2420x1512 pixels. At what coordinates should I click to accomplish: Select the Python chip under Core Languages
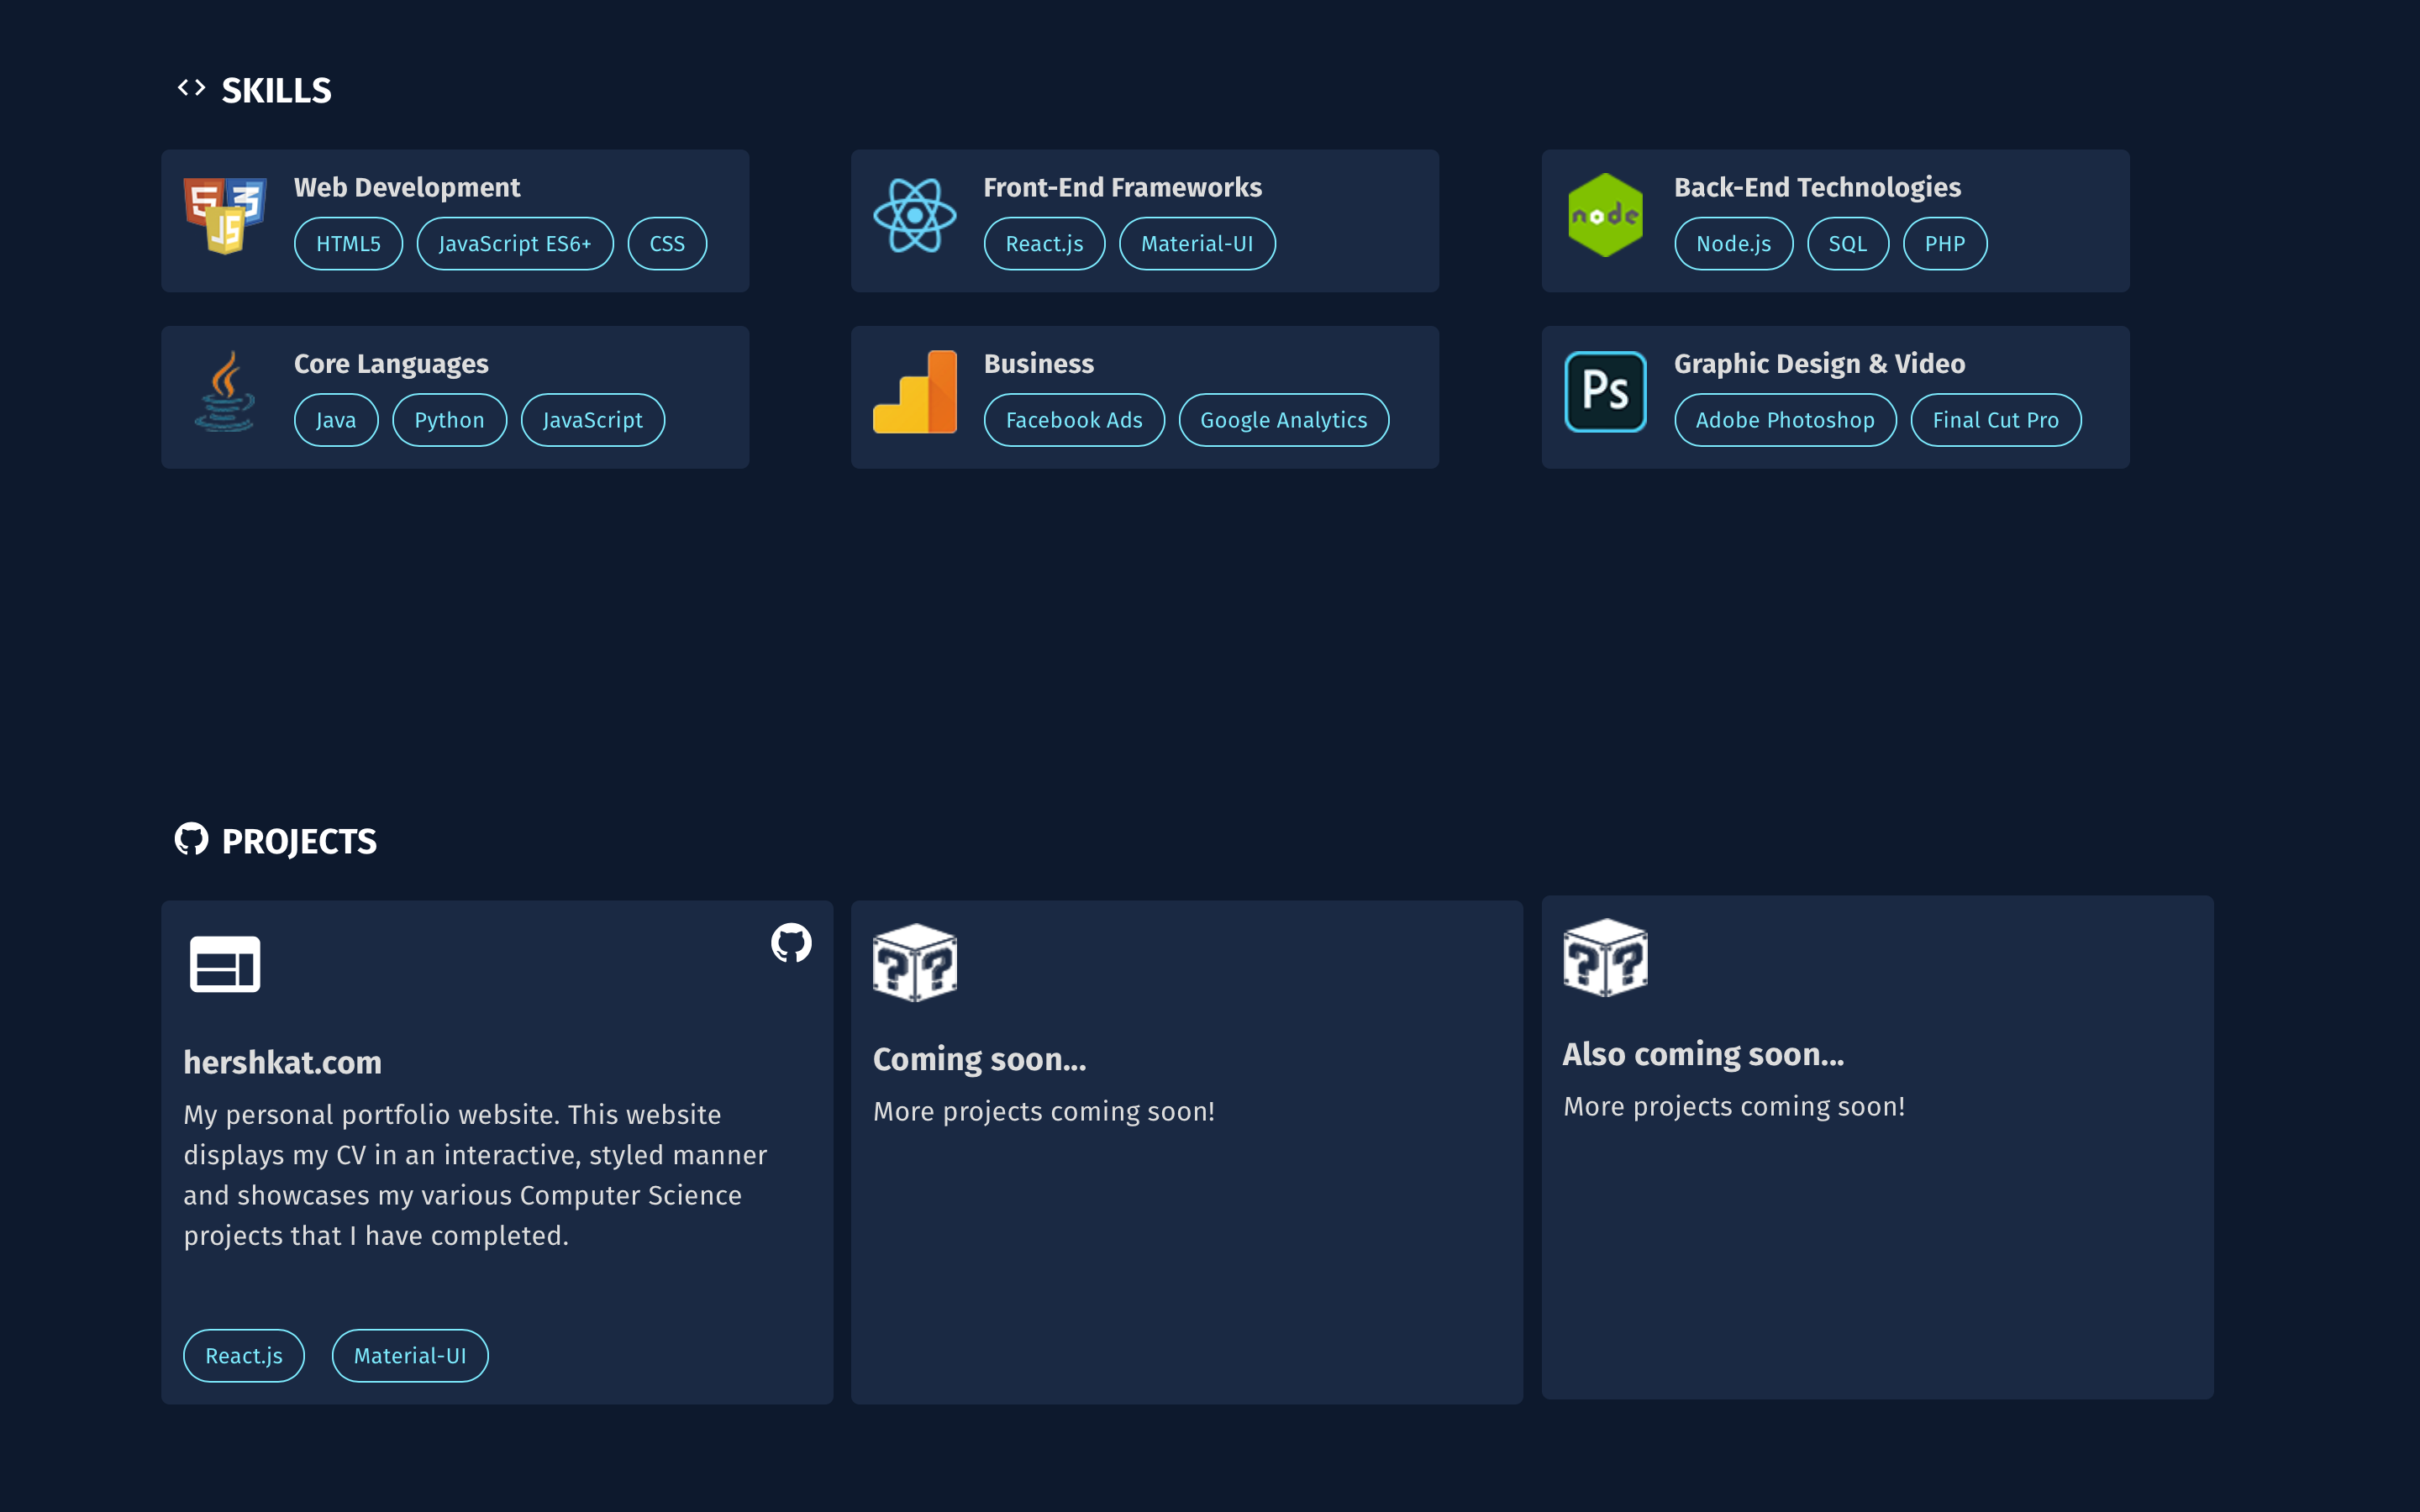click(x=449, y=420)
